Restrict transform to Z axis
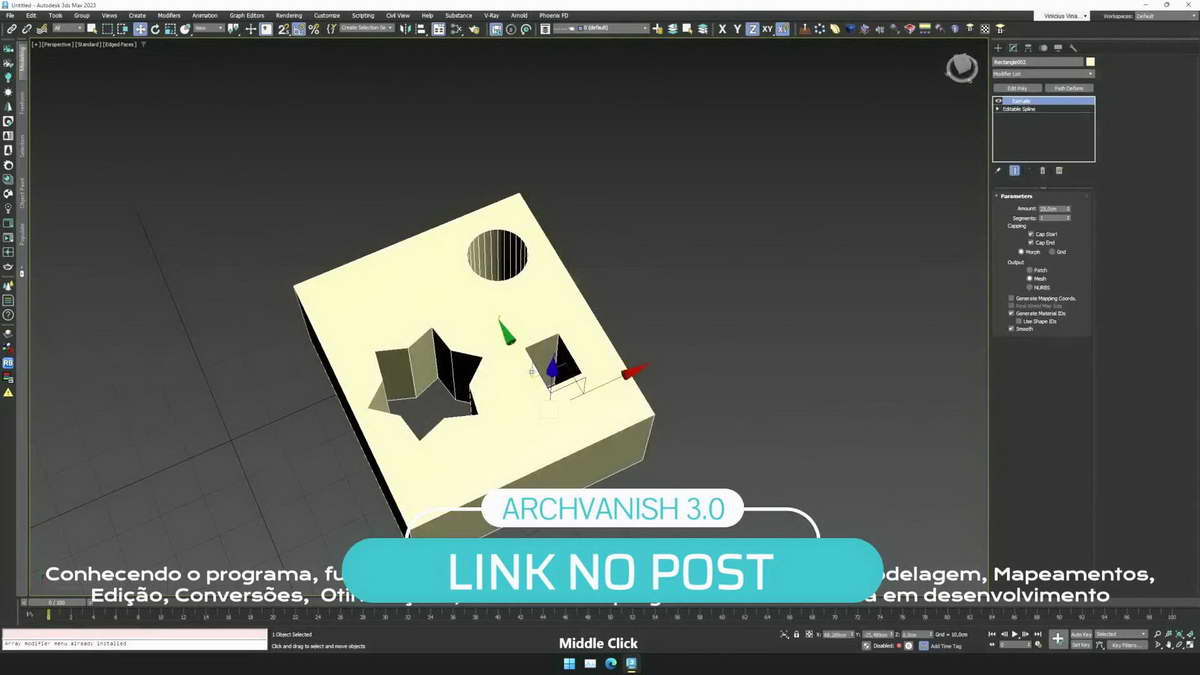Viewport: 1200px width, 675px height. 752,29
